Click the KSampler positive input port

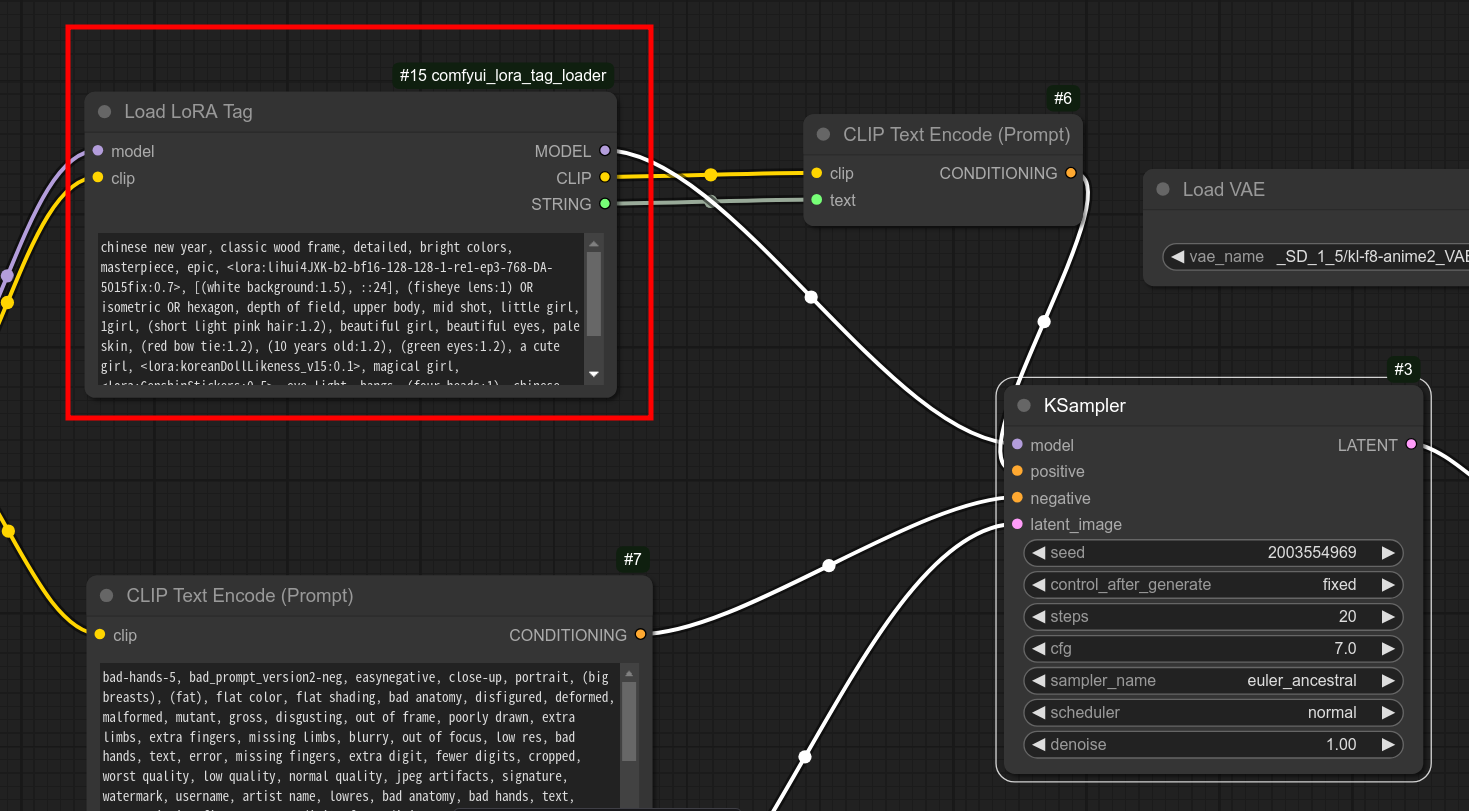(1017, 471)
